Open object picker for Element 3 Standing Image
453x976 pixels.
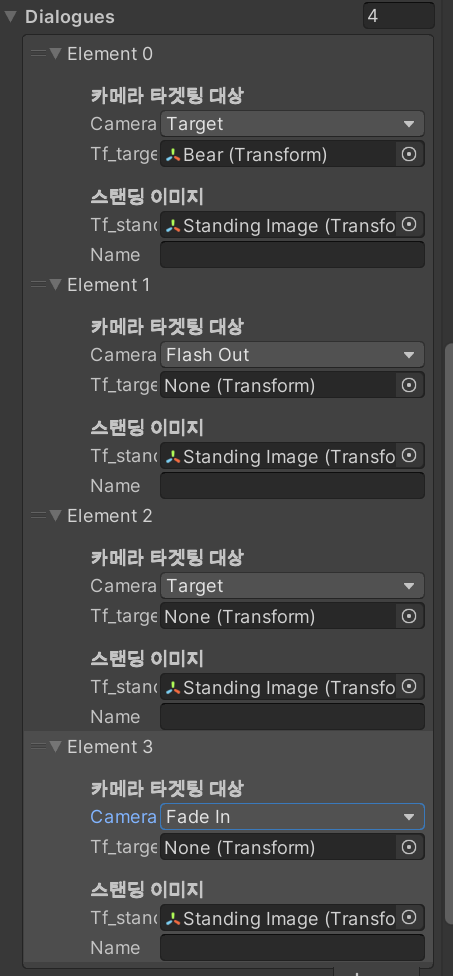pos(409,918)
